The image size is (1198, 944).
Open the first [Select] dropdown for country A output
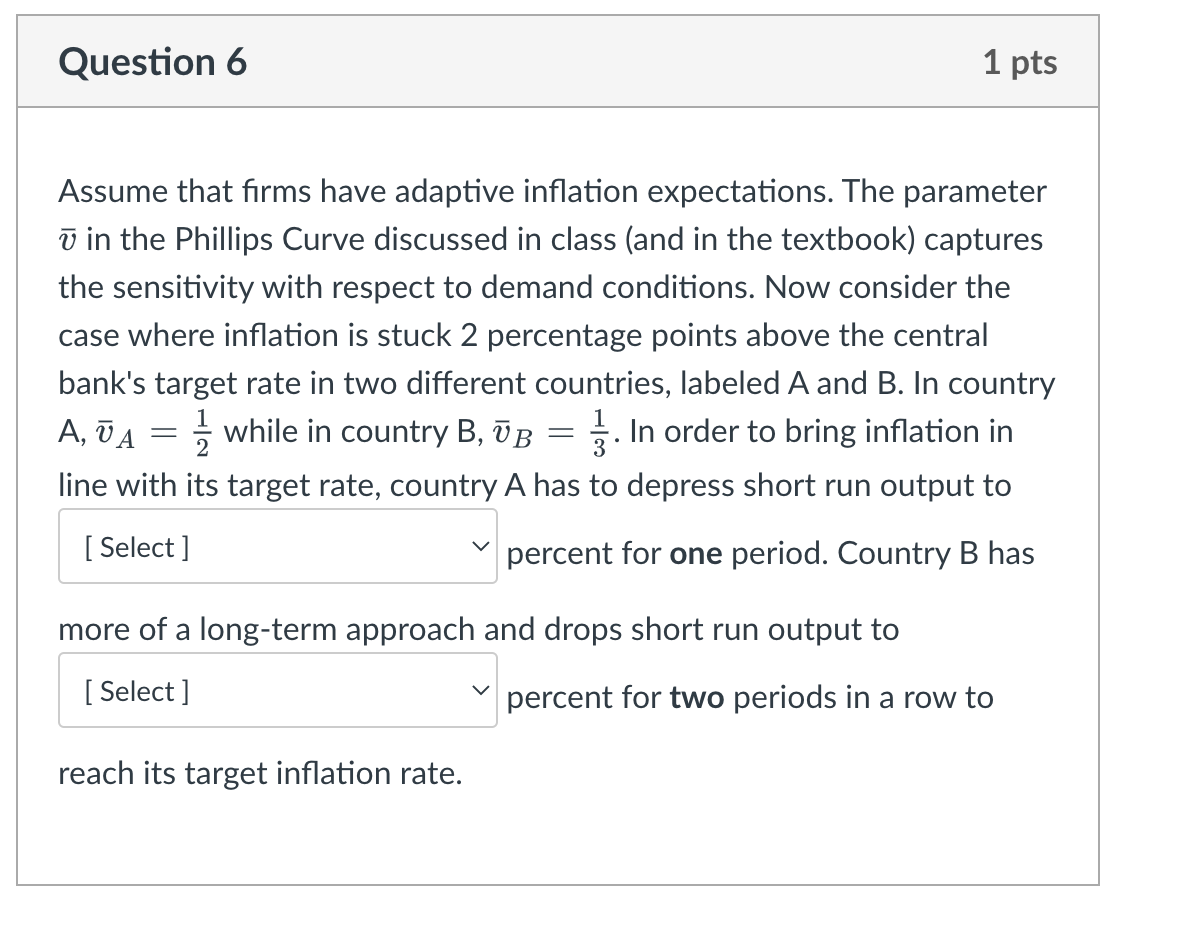click(x=277, y=547)
